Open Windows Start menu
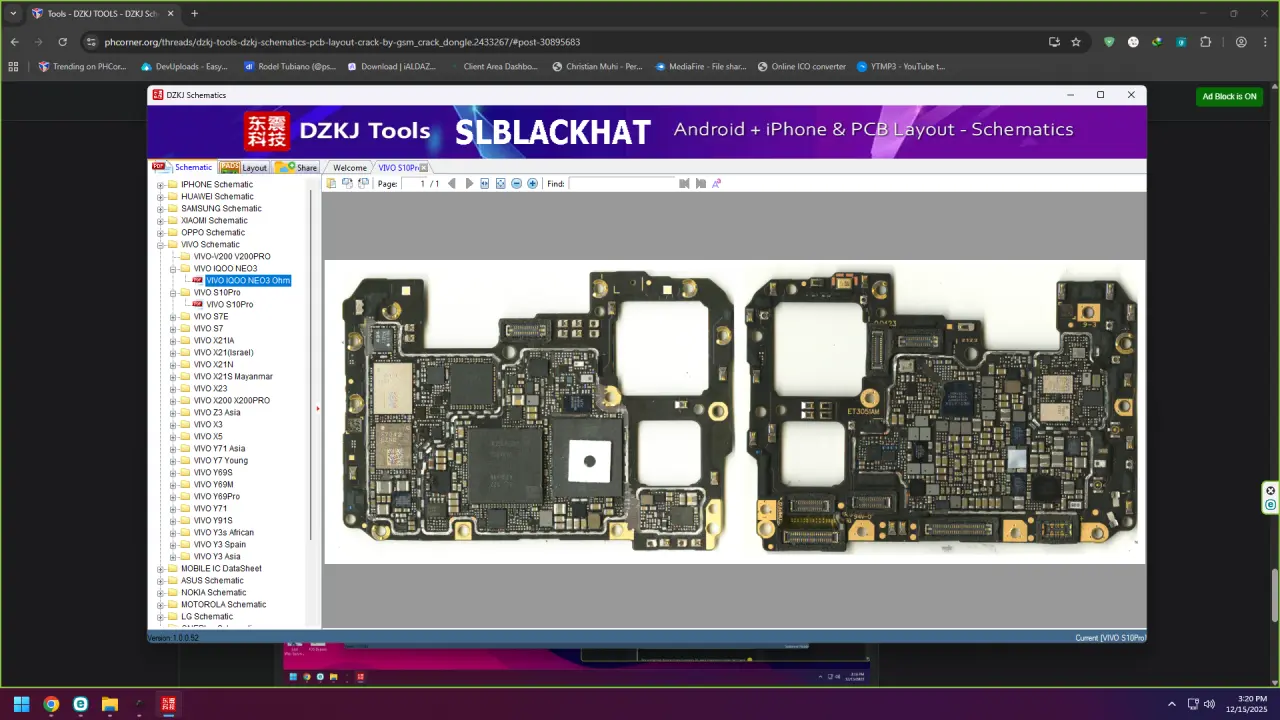1280x720 pixels. coord(21,704)
